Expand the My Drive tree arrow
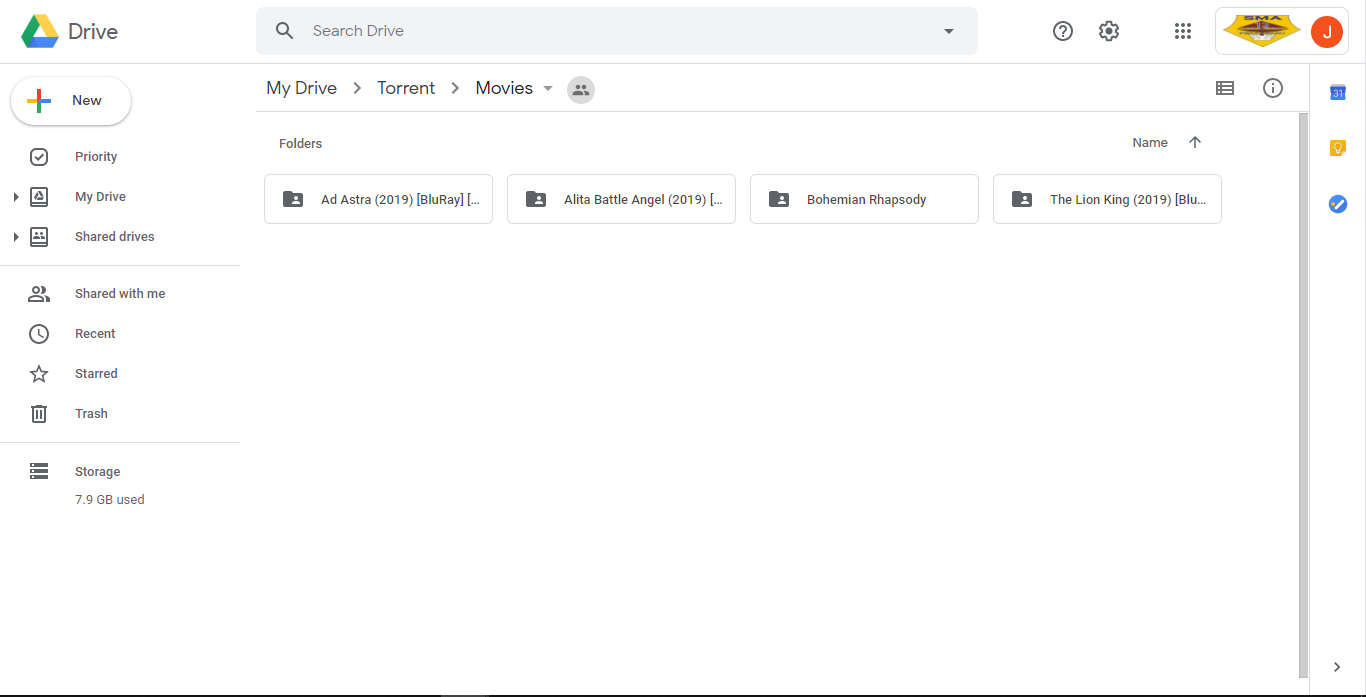The height and width of the screenshot is (697, 1366). (16, 197)
